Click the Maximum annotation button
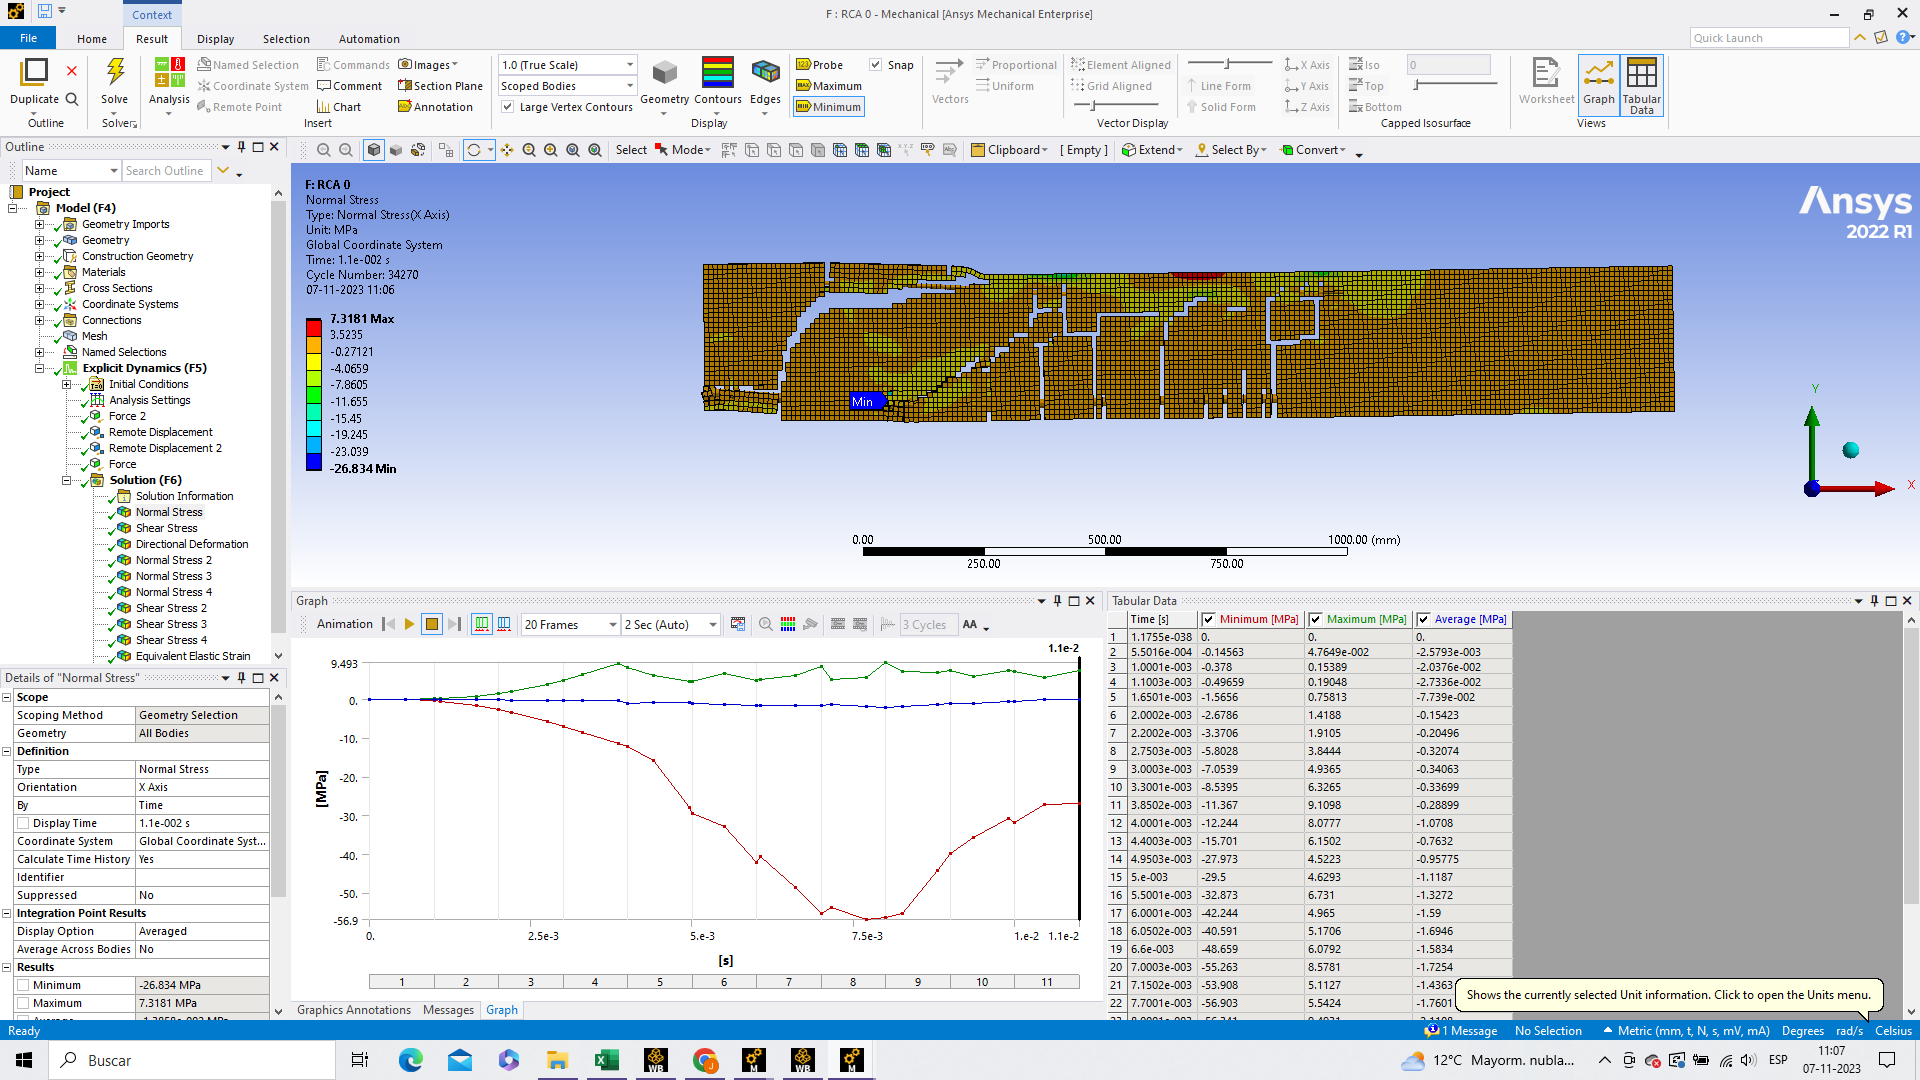Viewport: 1920px width, 1080px height. tap(828, 86)
